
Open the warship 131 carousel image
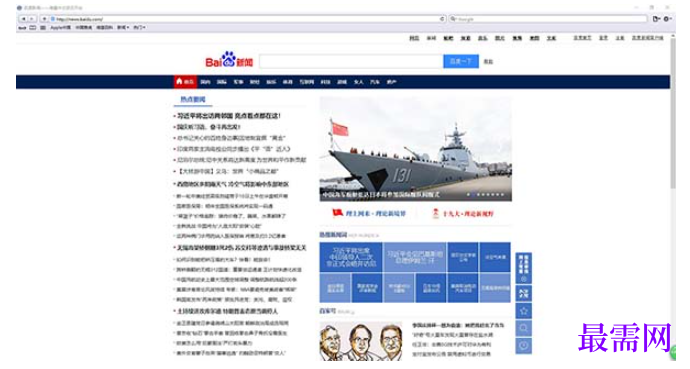[x=415, y=149]
